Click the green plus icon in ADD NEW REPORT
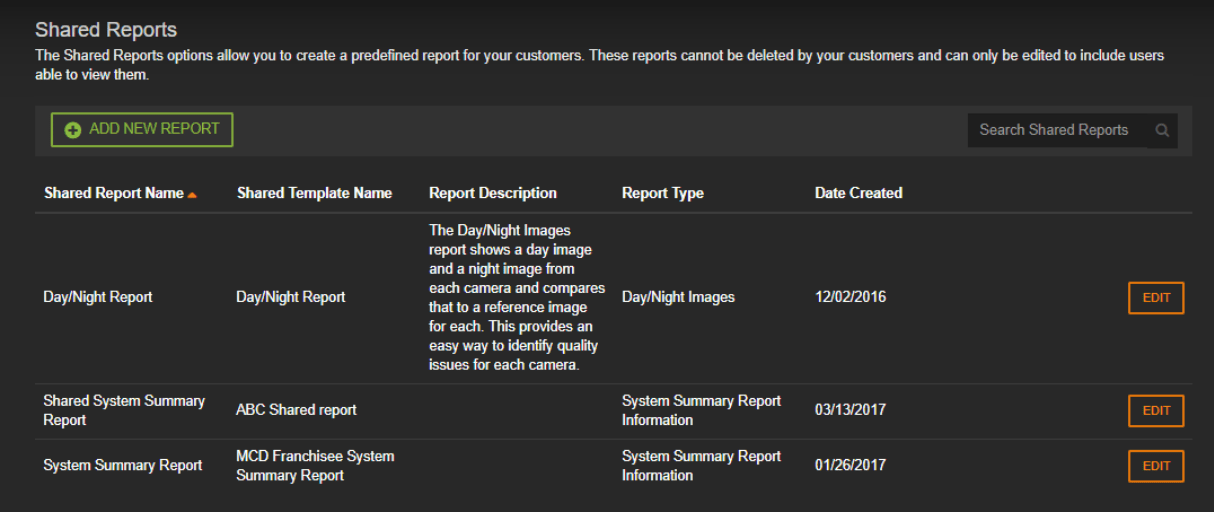This screenshot has width=1214, height=512. [72, 130]
